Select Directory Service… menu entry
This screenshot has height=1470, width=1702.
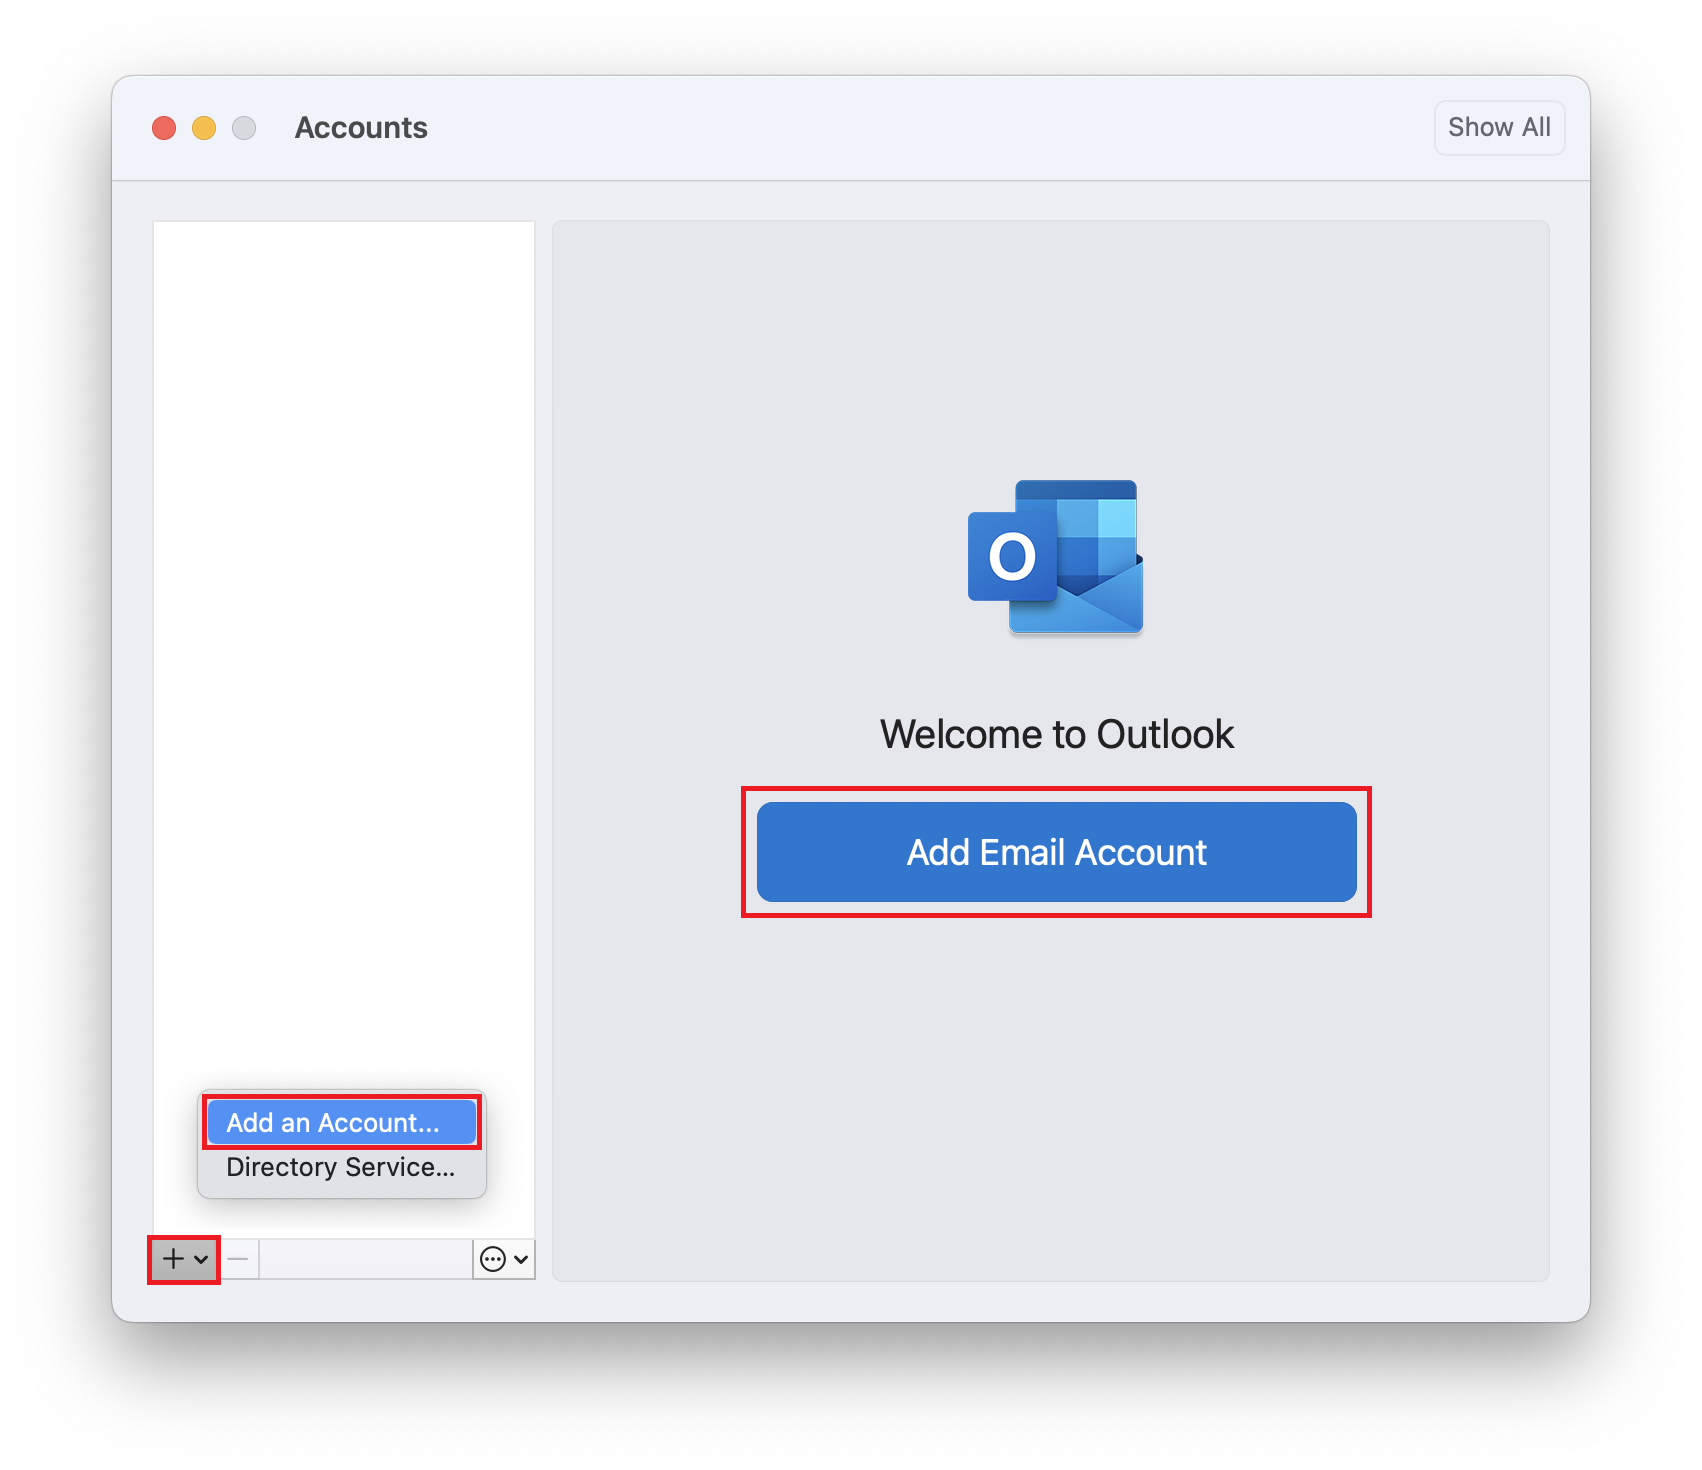point(341,1167)
